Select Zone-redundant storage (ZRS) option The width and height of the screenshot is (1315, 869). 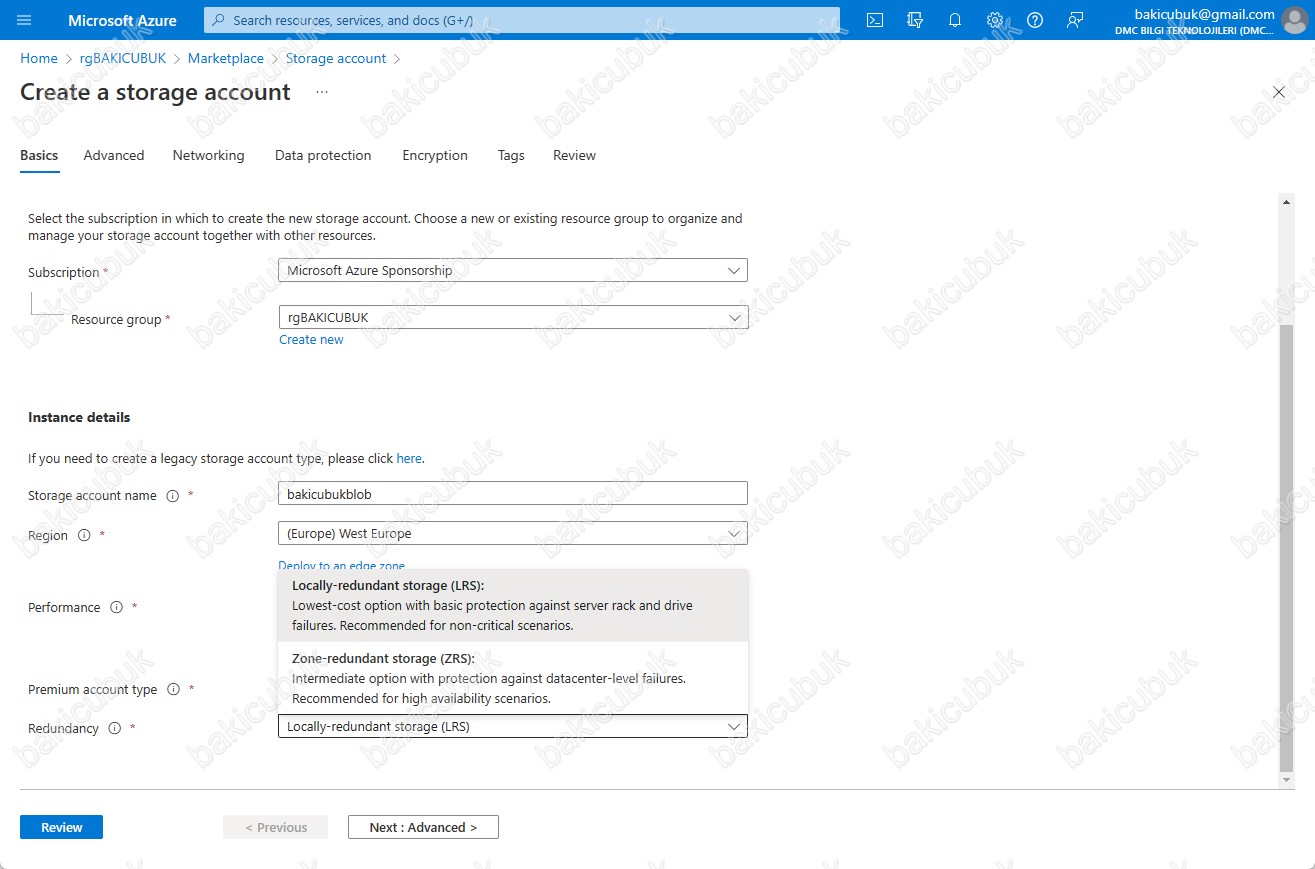click(513, 678)
